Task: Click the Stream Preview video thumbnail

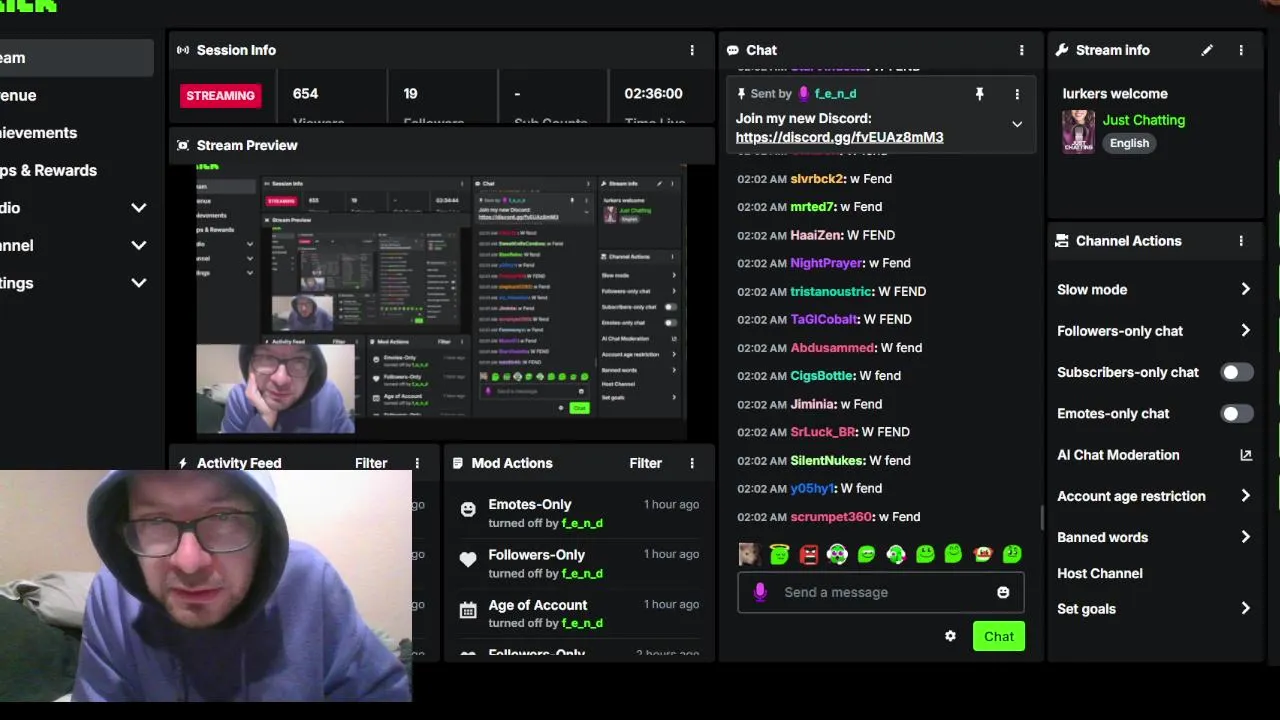Action: 440,300
